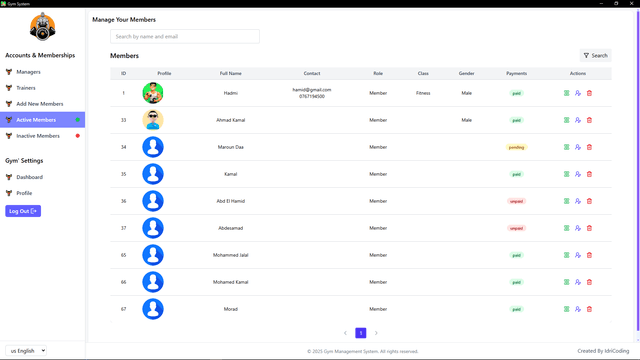Delete Abd El Hamid with trash icon
The image size is (640, 360).
coord(589,201)
